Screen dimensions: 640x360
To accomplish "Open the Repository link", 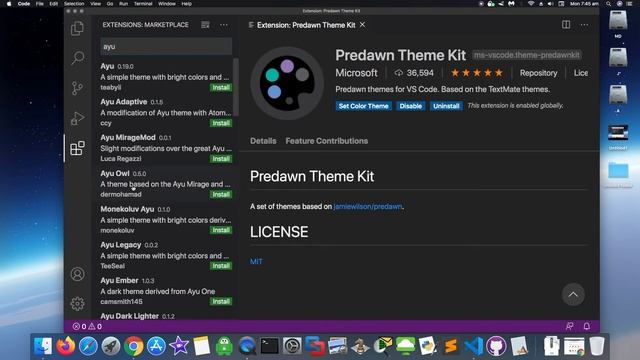I will (538, 73).
